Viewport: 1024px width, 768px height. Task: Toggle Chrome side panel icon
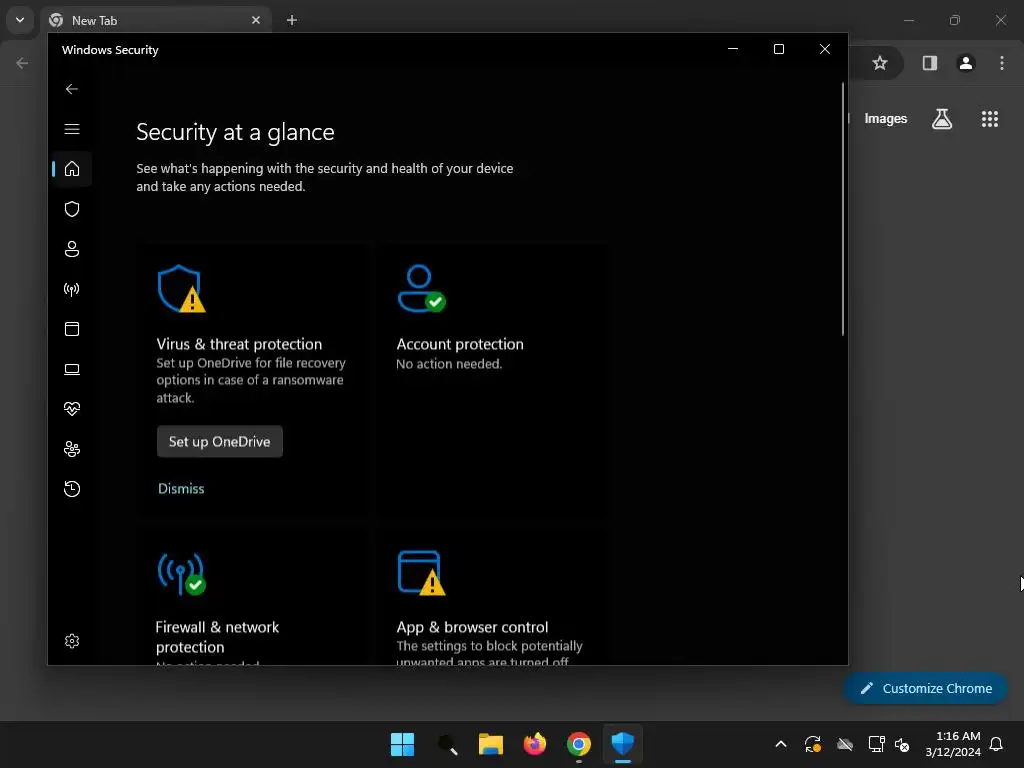929,63
